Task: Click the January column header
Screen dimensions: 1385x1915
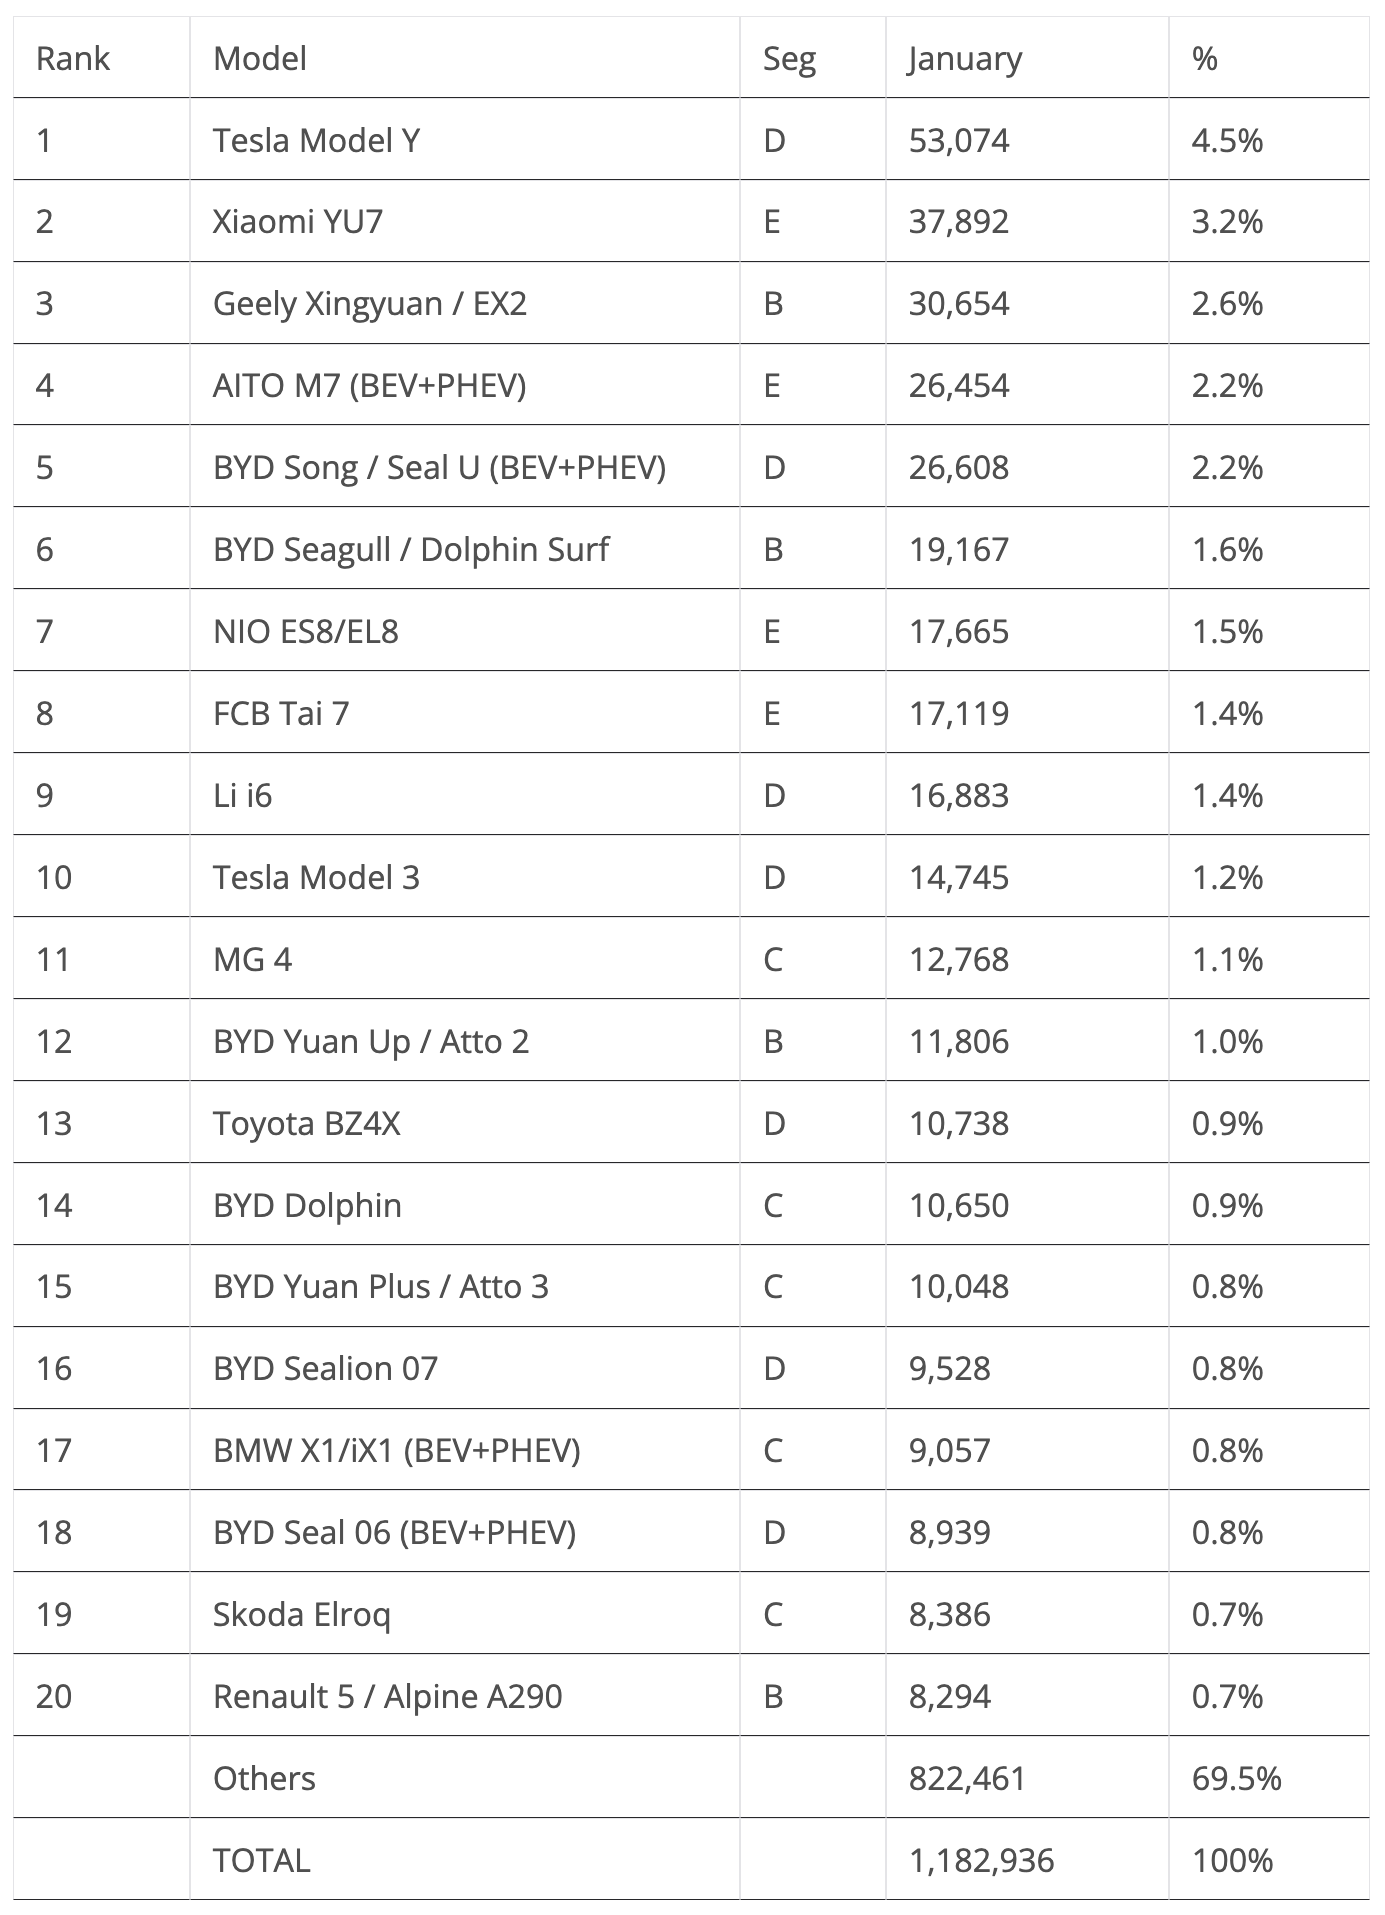Action: tap(965, 59)
